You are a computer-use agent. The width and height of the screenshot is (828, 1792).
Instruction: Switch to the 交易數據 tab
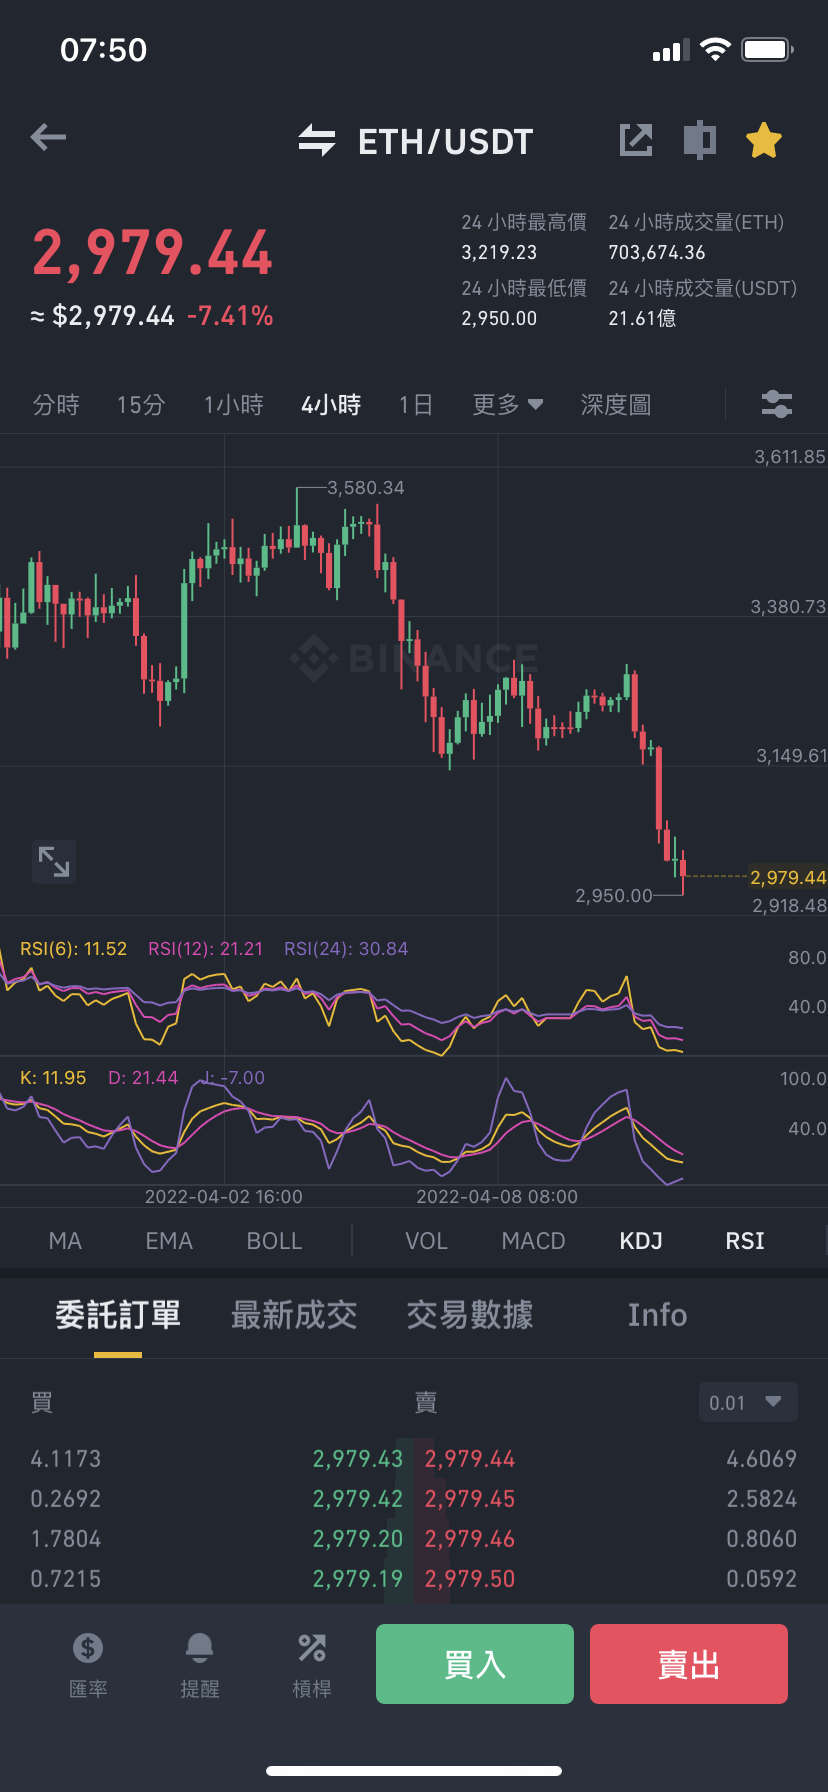tap(470, 1315)
